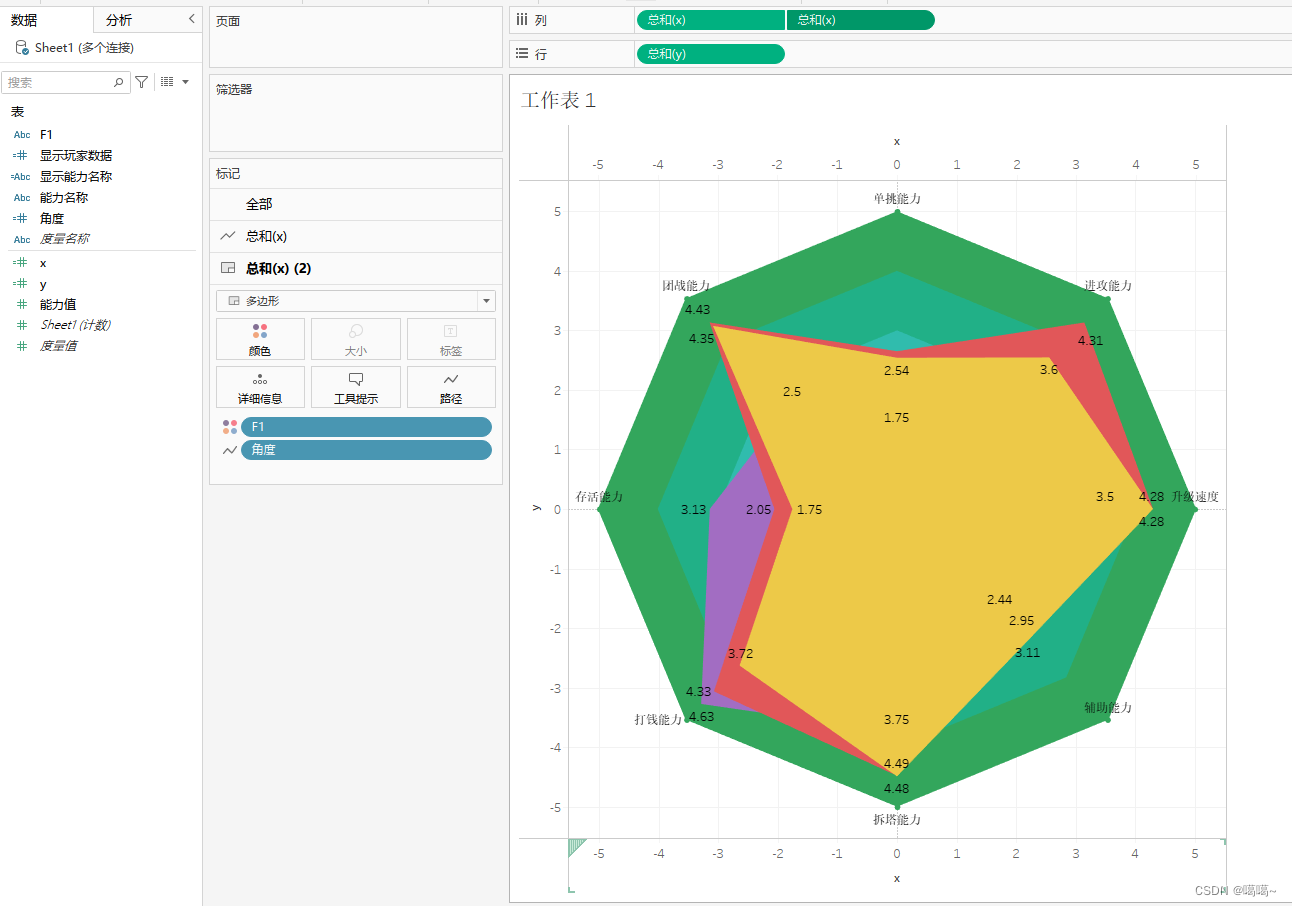
Task: Click the color dots icon beside F1 pill
Action: click(x=230, y=427)
